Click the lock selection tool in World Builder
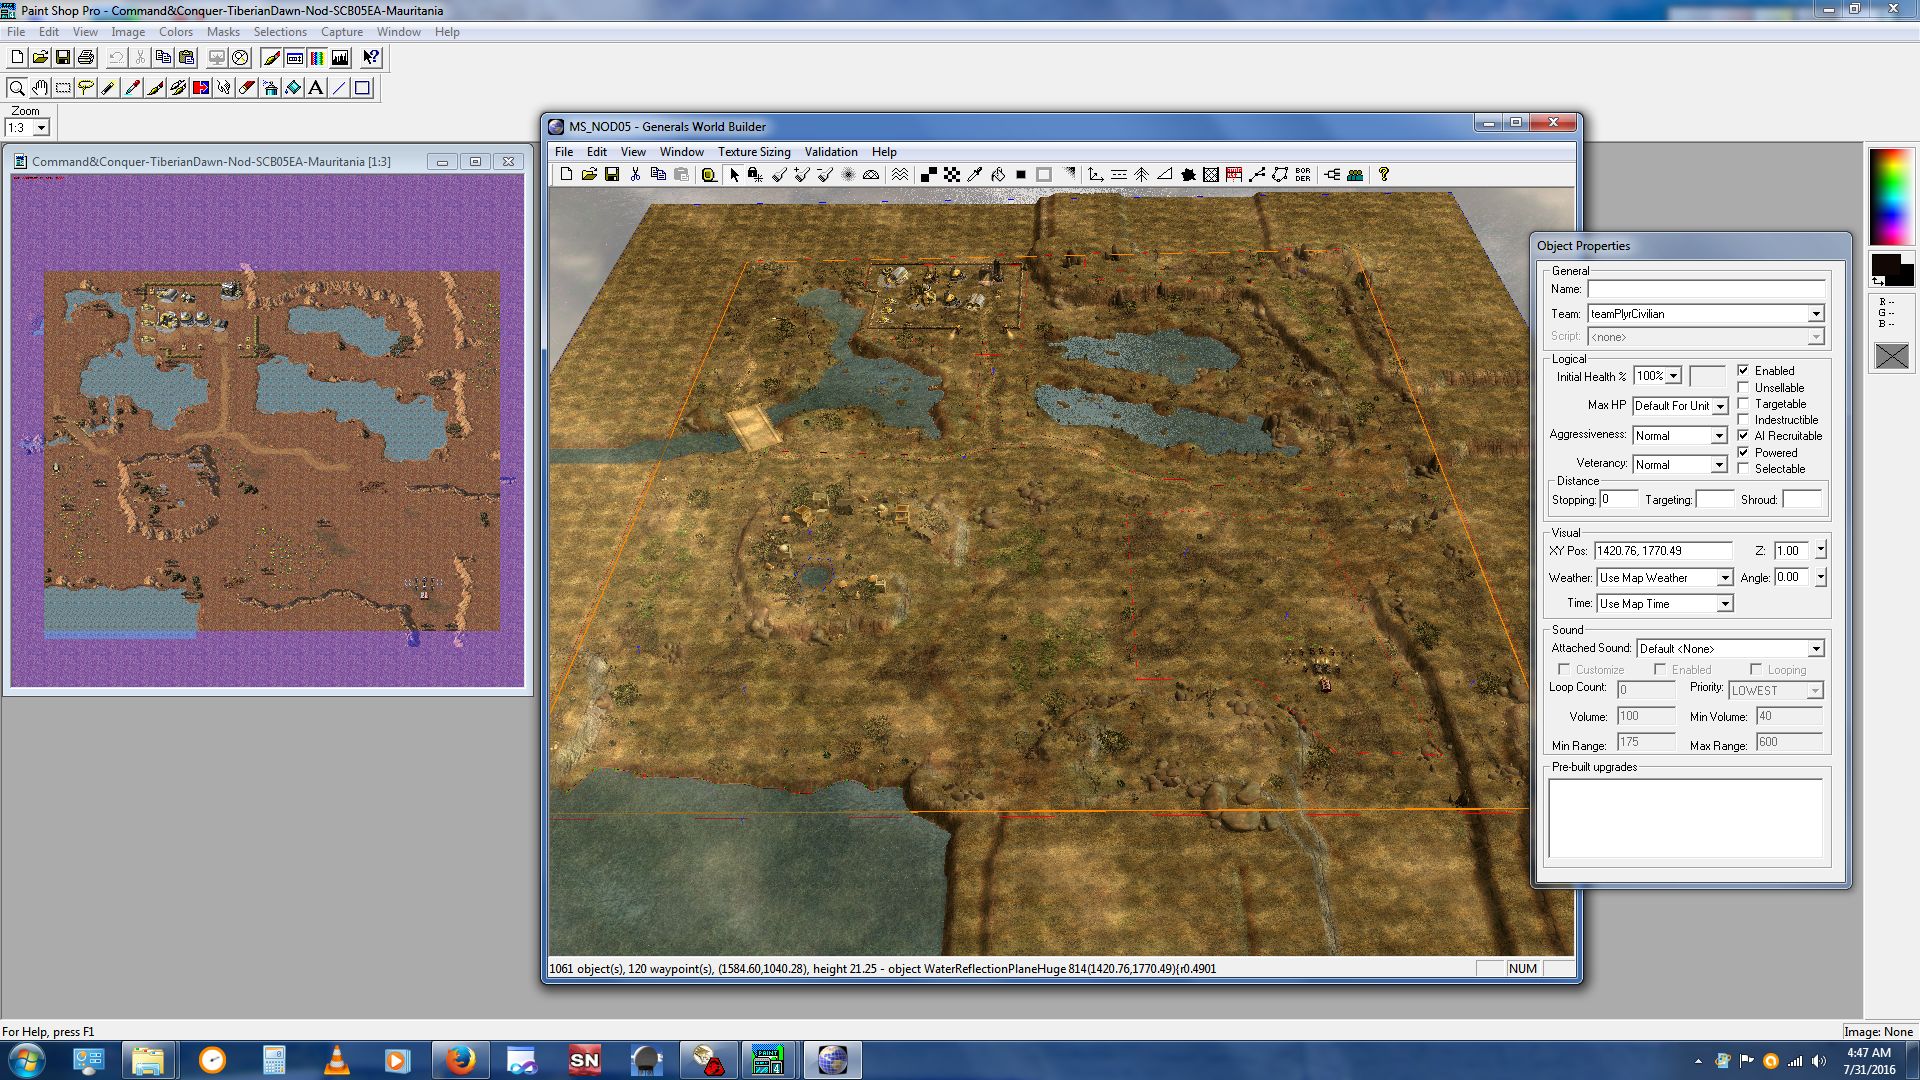The image size is (1920, 1080). (755, 174)
